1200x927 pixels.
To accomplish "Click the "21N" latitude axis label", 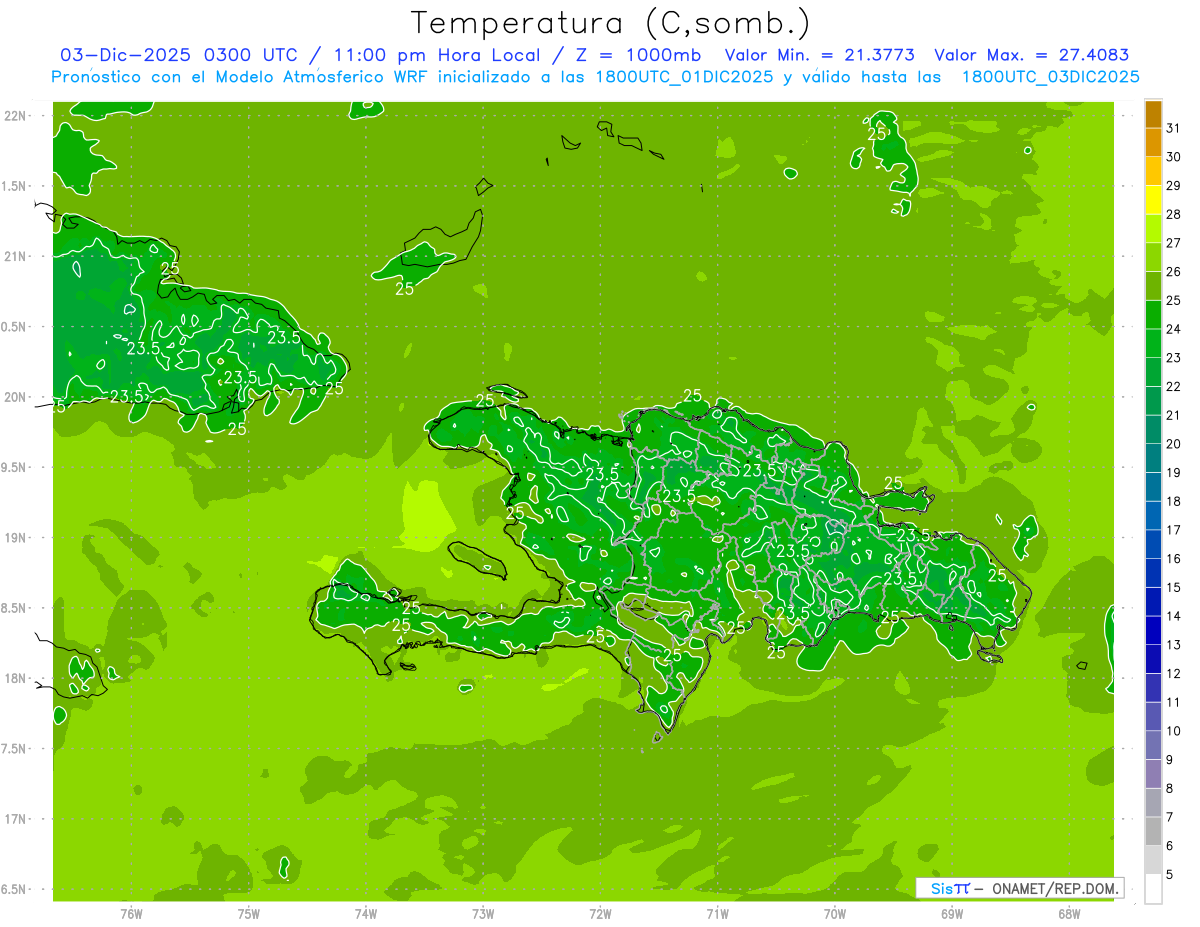I will pos(15,256).
